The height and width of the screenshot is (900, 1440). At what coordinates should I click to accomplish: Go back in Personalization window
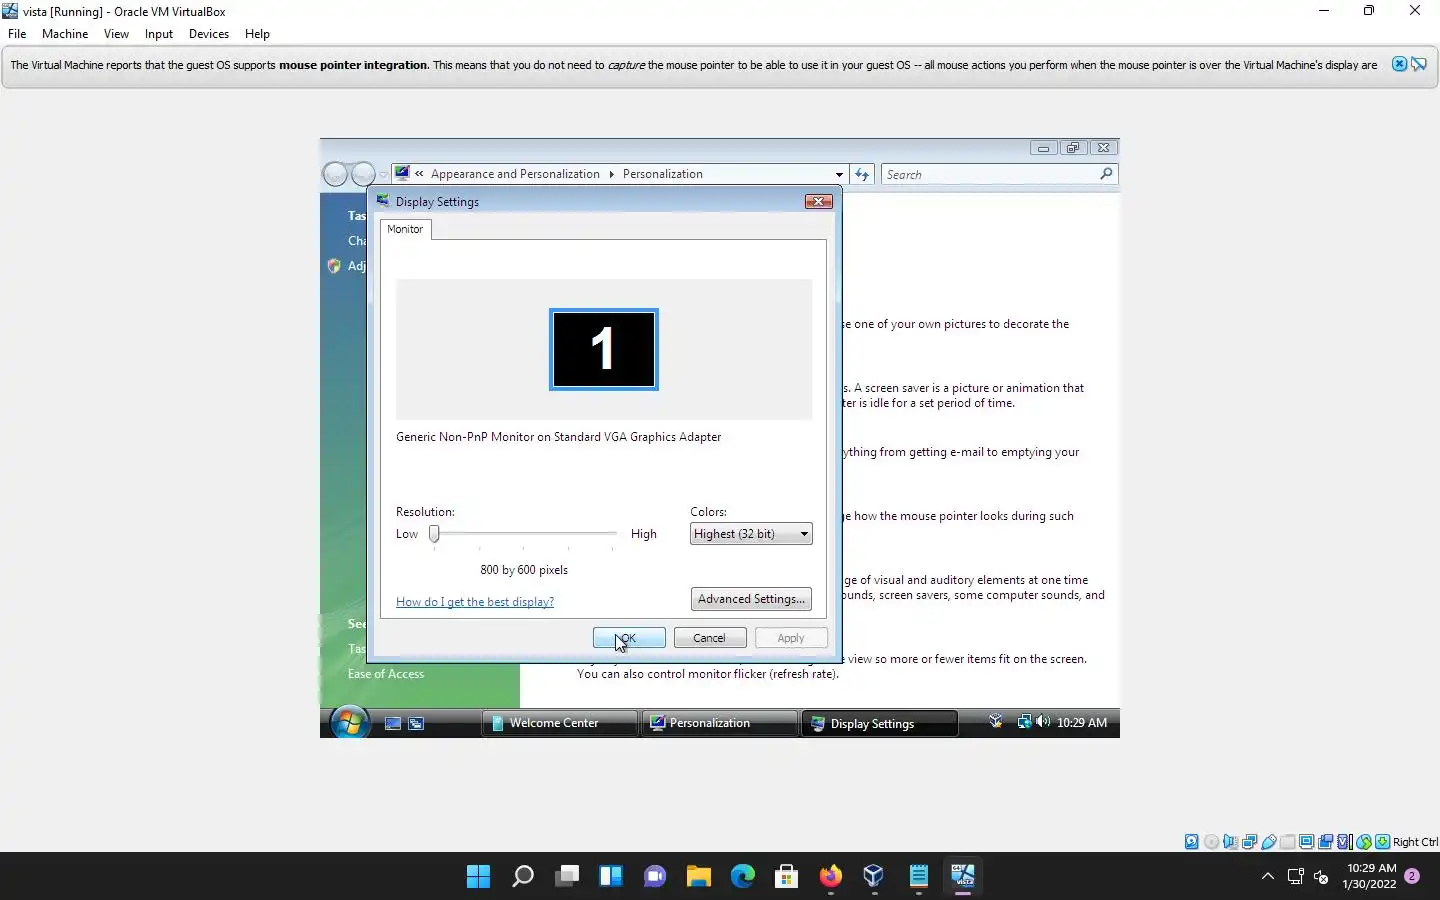[335, 174]
